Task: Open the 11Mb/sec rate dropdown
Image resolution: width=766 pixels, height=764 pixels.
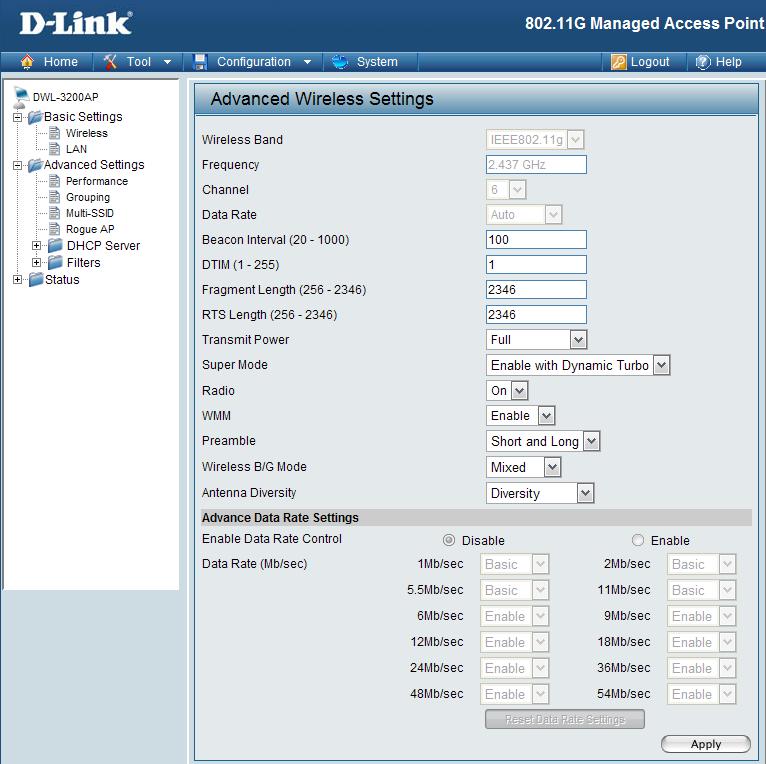Action: [x=702, y=590]
